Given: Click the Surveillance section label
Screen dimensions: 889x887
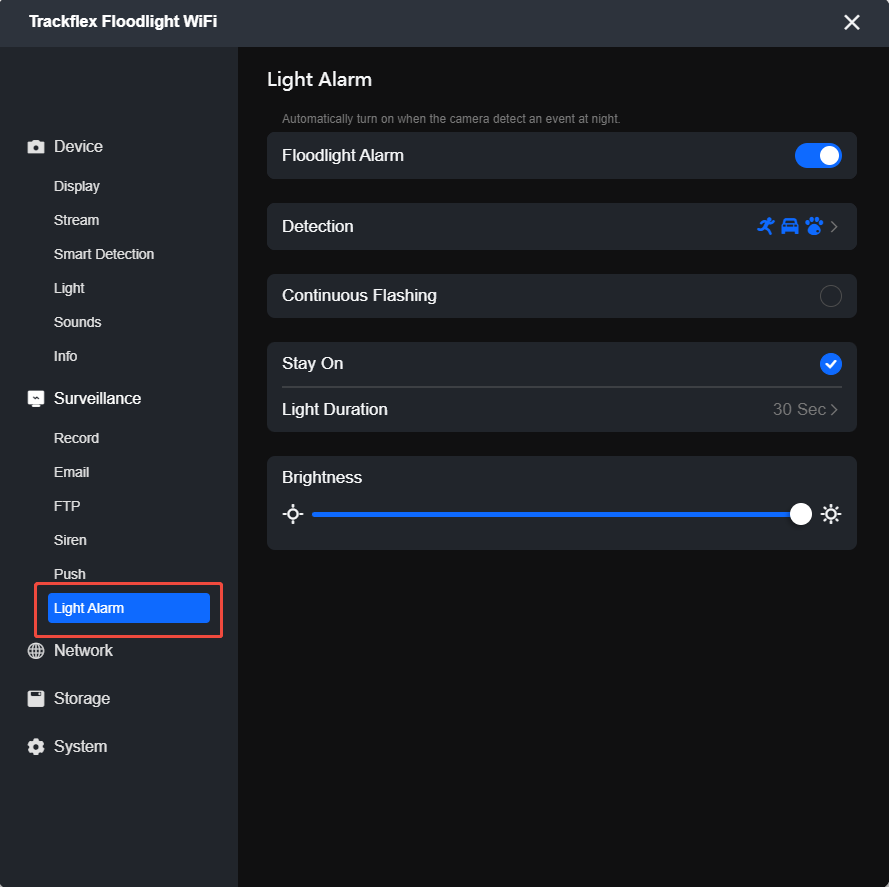Looking at the screenshot, I should pyautogui.click(x=98, y=399).
